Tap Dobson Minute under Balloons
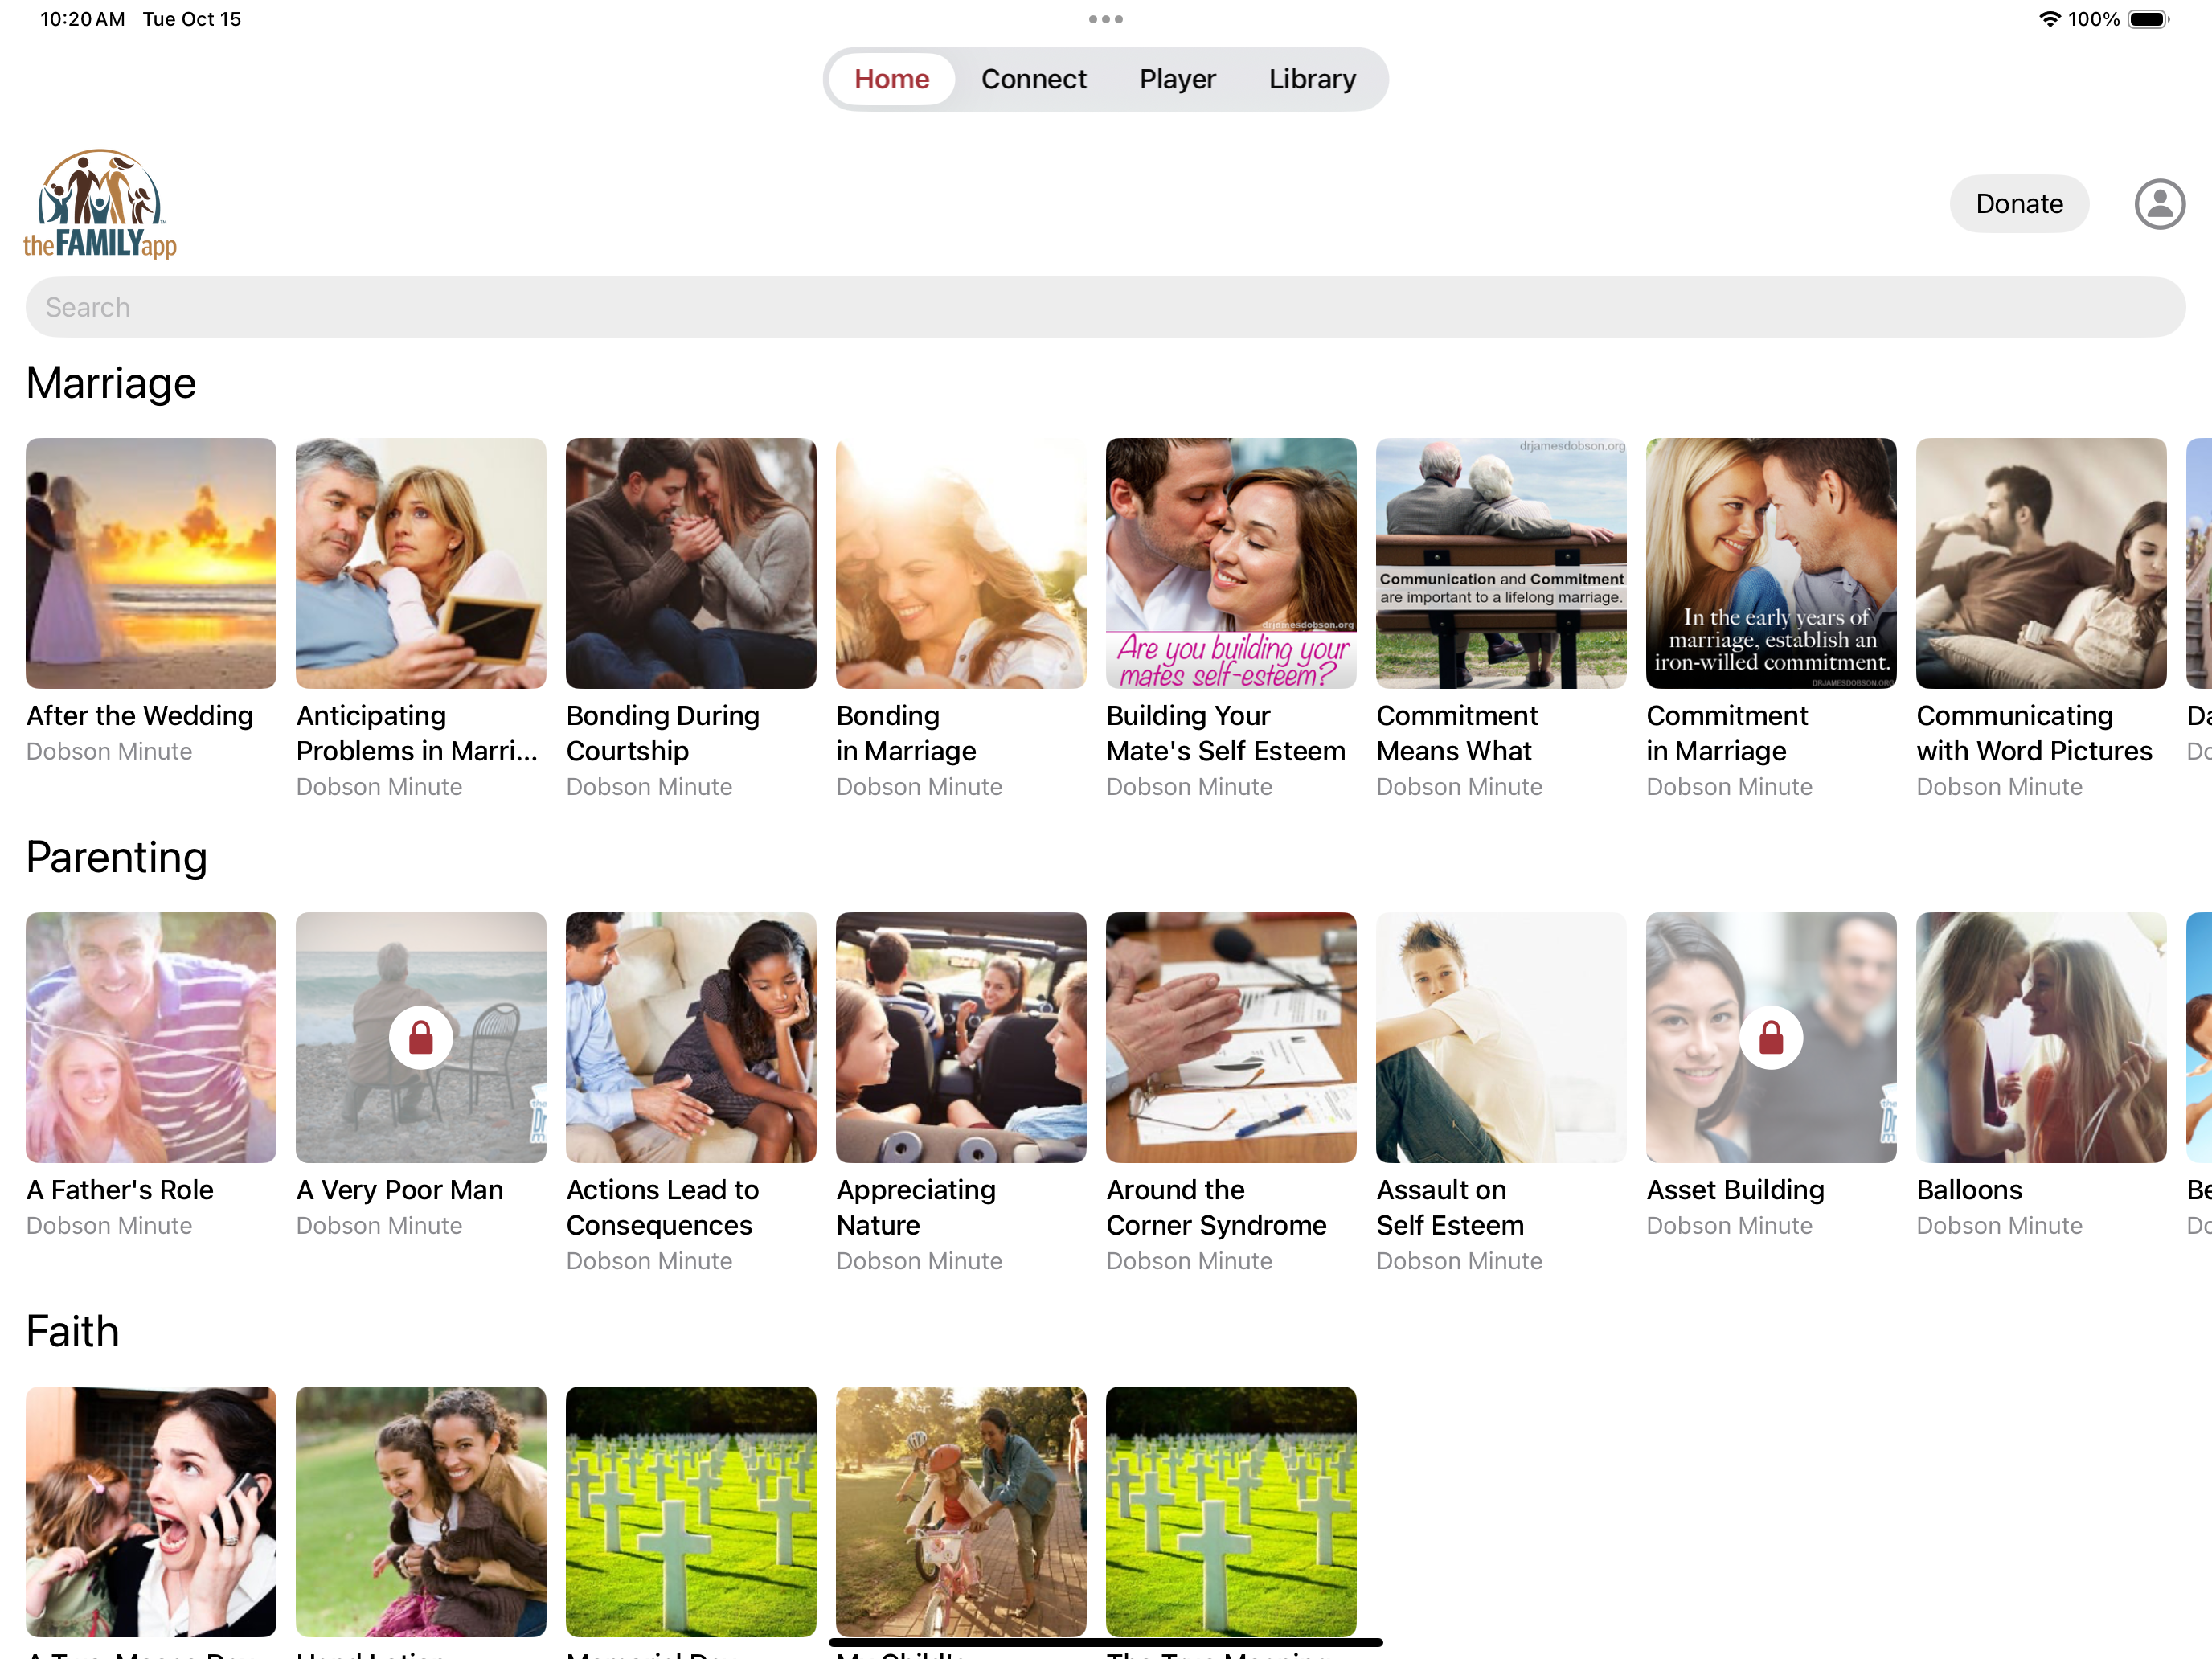2212x1659 pixels. [1999, 1226]
